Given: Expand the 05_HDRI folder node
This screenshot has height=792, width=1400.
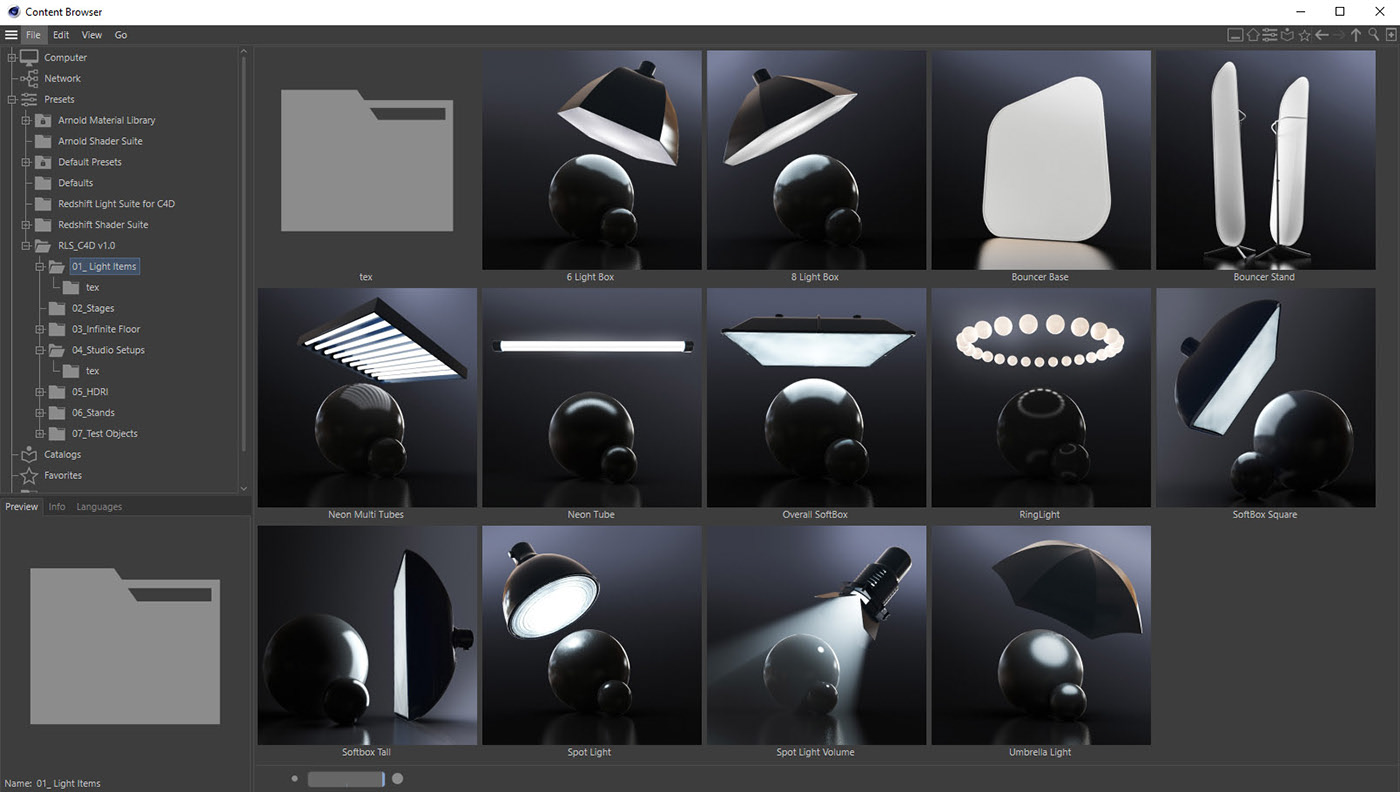Looking at the screenshot, I should (40, 392).
